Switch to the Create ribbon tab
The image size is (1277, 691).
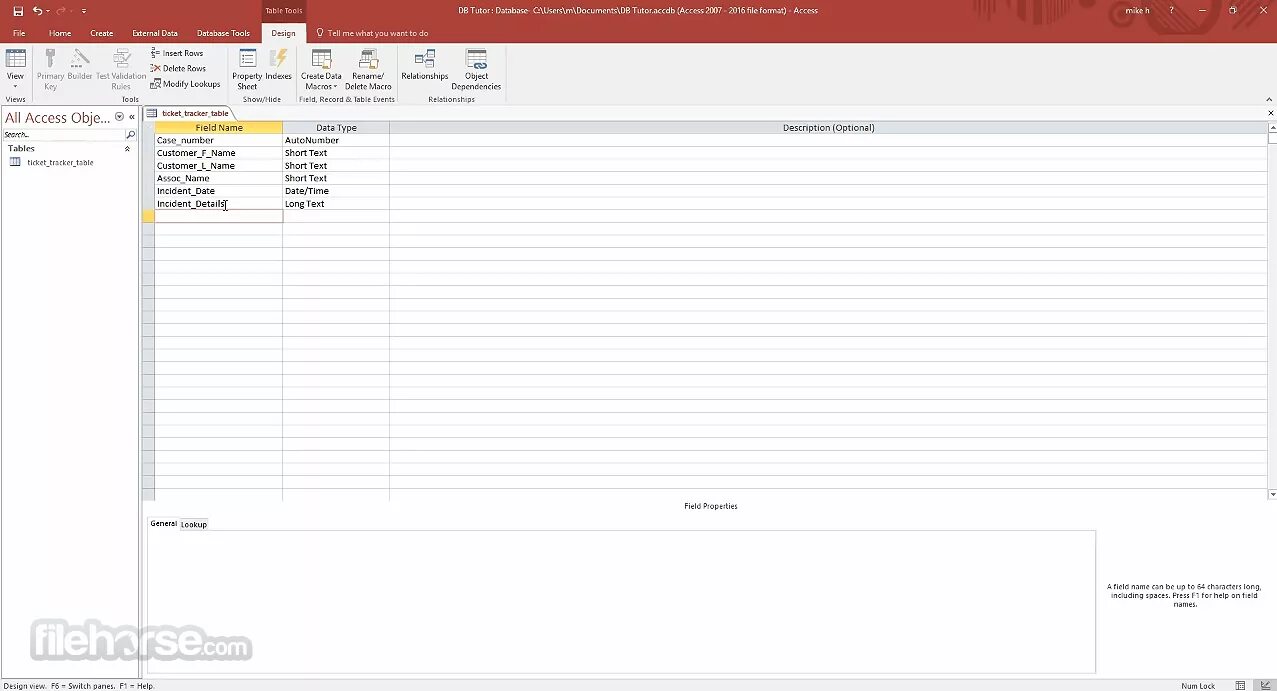click(x=101, y=33)
